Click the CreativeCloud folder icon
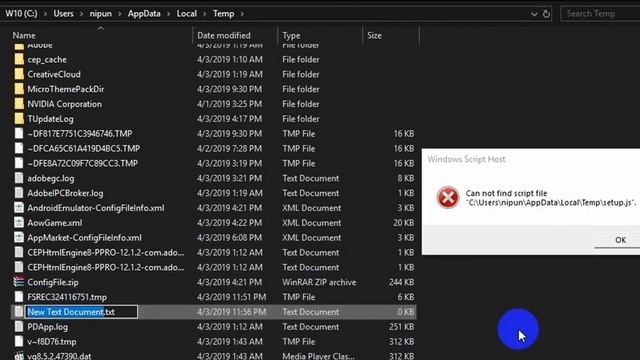This screenshot has height=360, width=640. [x=19, y=74]
